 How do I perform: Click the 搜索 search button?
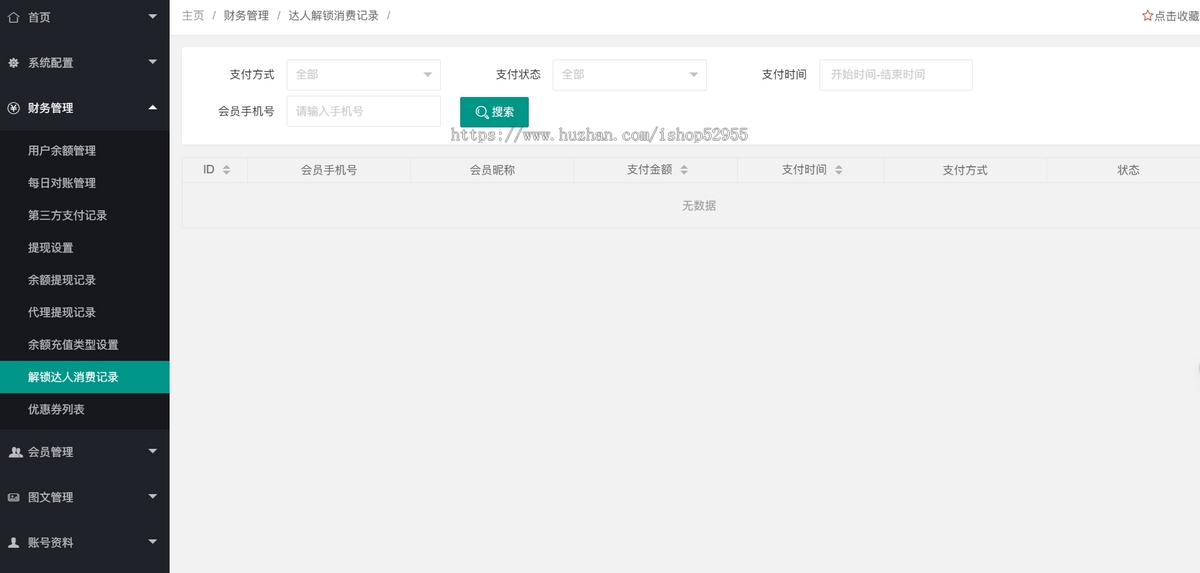point(494,112)
